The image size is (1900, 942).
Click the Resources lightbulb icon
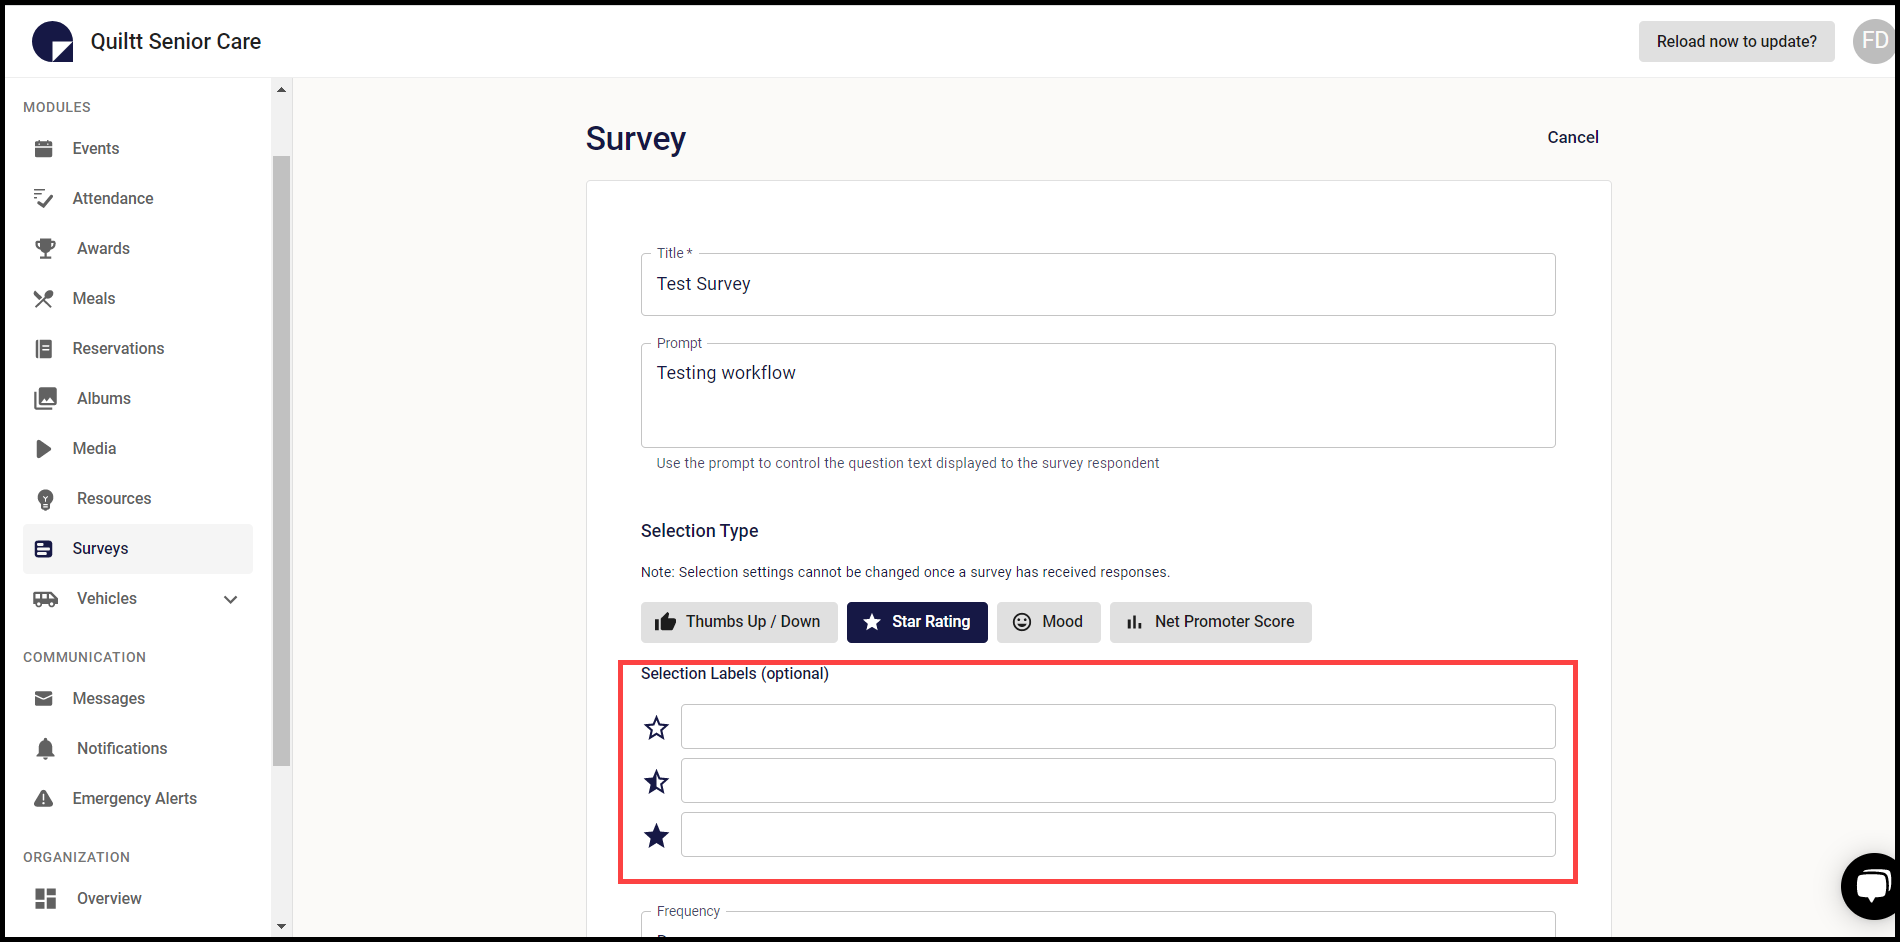pyautogui.click(x=45, y=499)
